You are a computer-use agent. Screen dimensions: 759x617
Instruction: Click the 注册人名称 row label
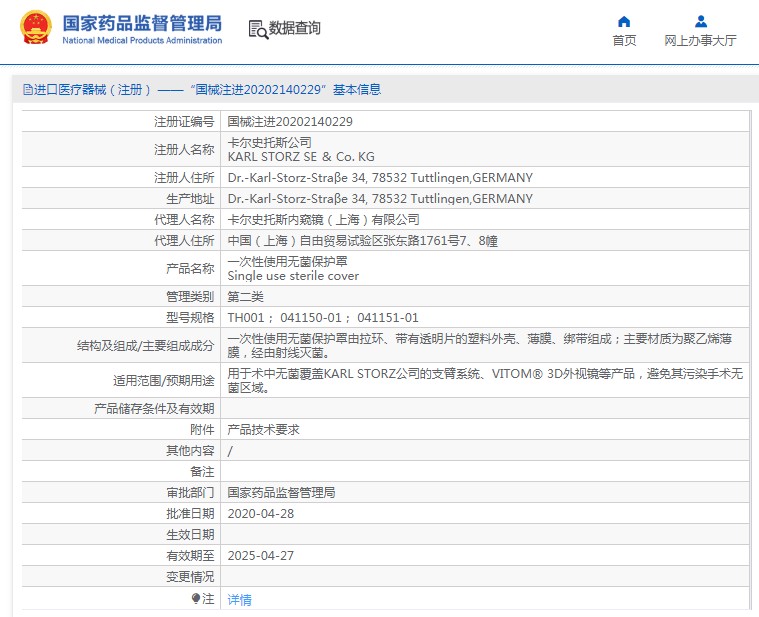coord(184,150)
